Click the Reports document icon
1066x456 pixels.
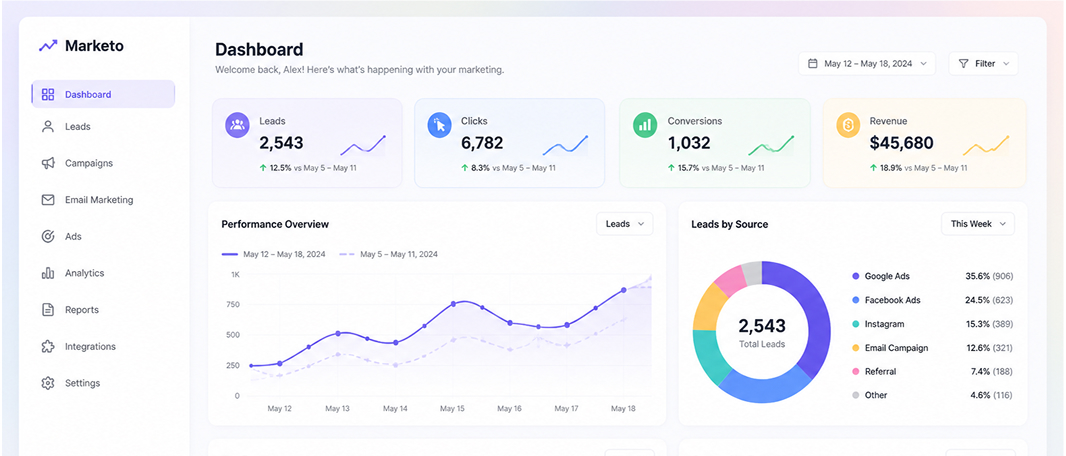pos(48,310)
